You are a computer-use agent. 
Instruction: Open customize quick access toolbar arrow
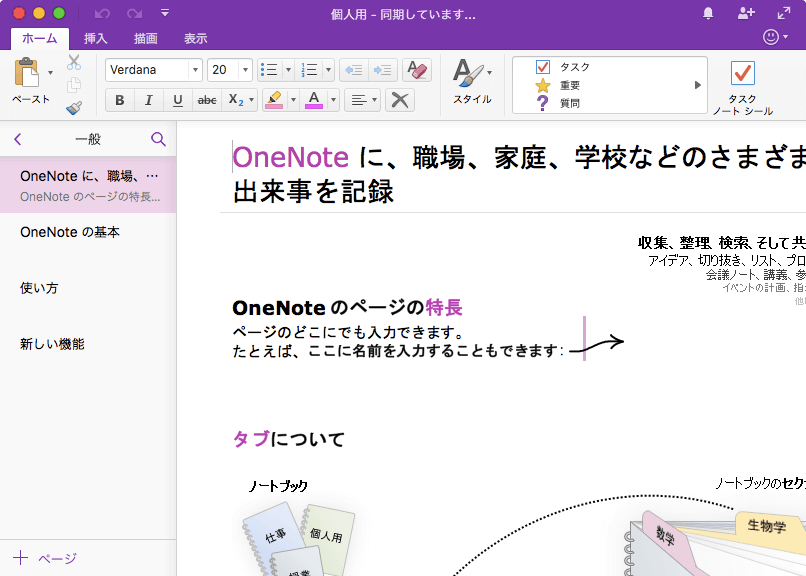tap(164, 13)
